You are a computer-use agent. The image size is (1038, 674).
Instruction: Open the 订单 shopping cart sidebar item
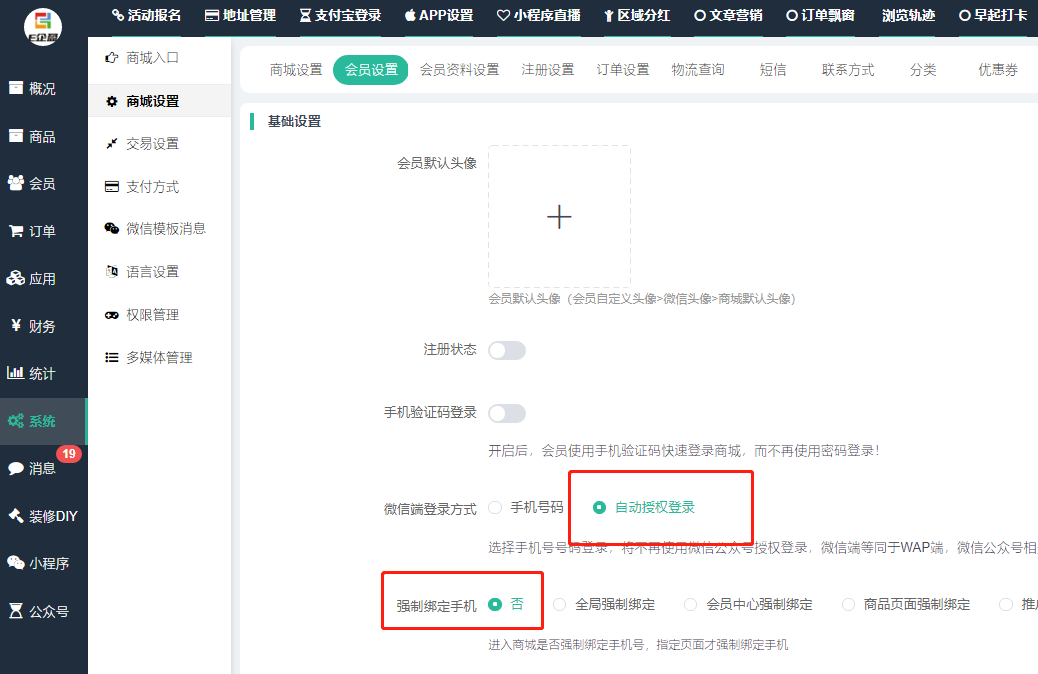(31, 231)
